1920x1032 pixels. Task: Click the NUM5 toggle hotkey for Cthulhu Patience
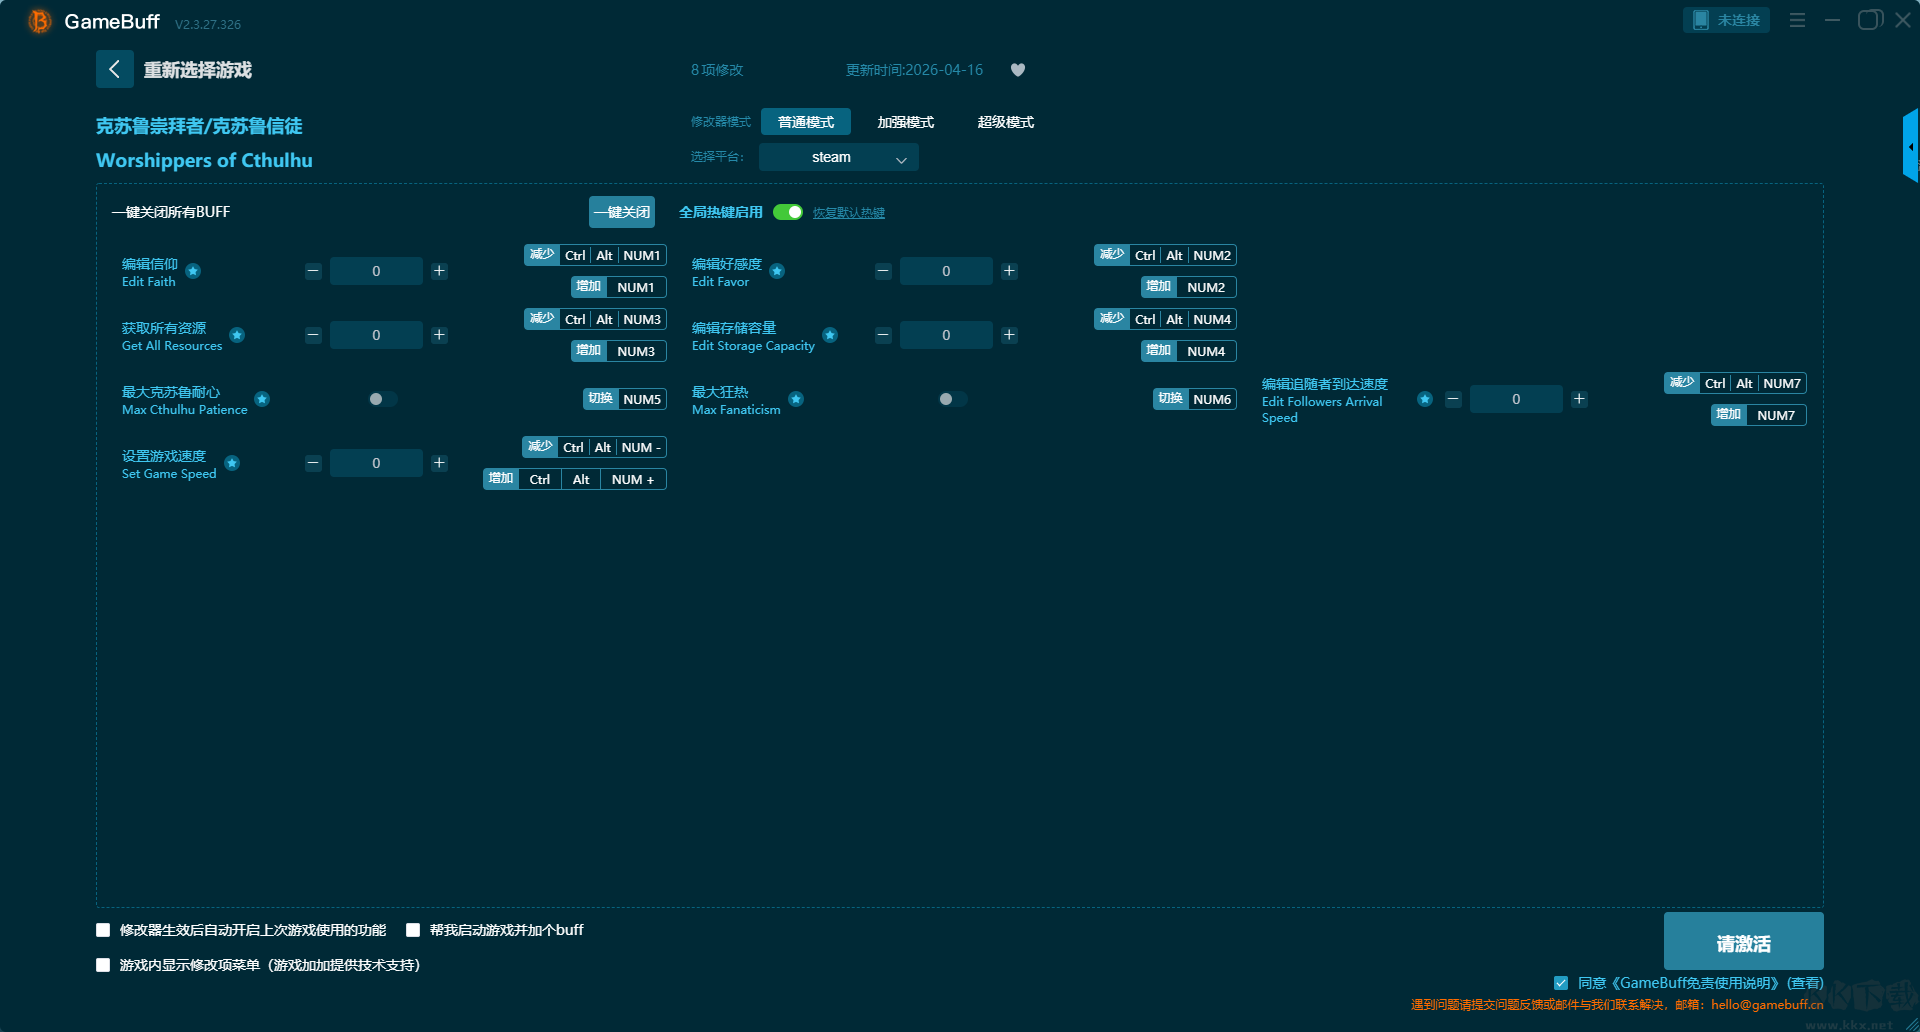(625, 399)
